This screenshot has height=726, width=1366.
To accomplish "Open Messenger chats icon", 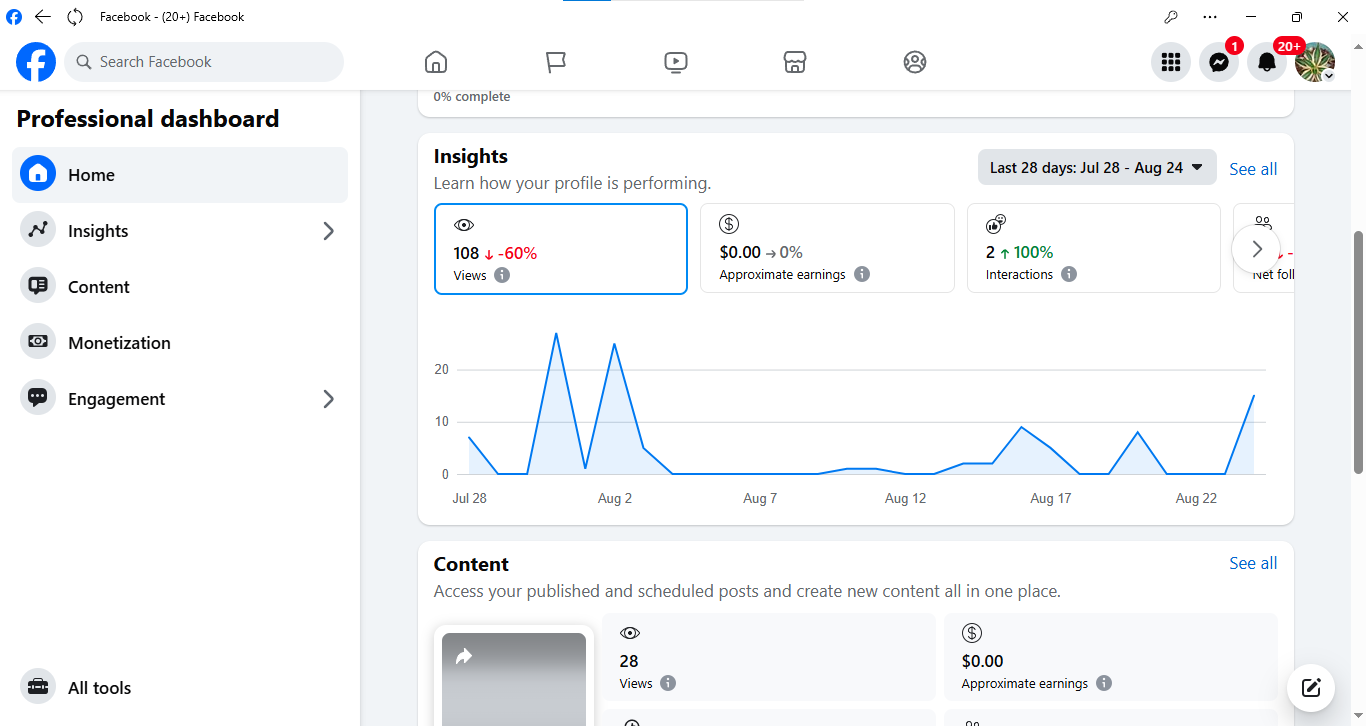I will [1219, 62].
